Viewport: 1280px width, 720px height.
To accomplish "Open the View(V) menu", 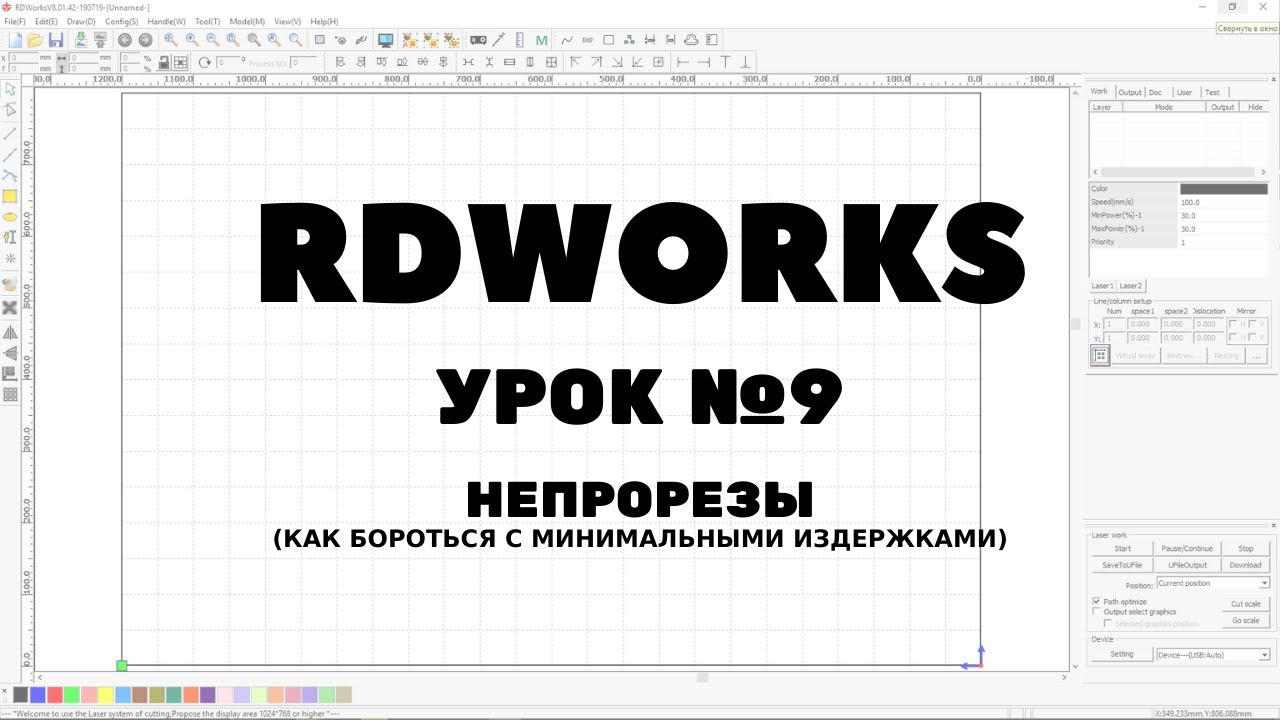I will pos(288,21).
